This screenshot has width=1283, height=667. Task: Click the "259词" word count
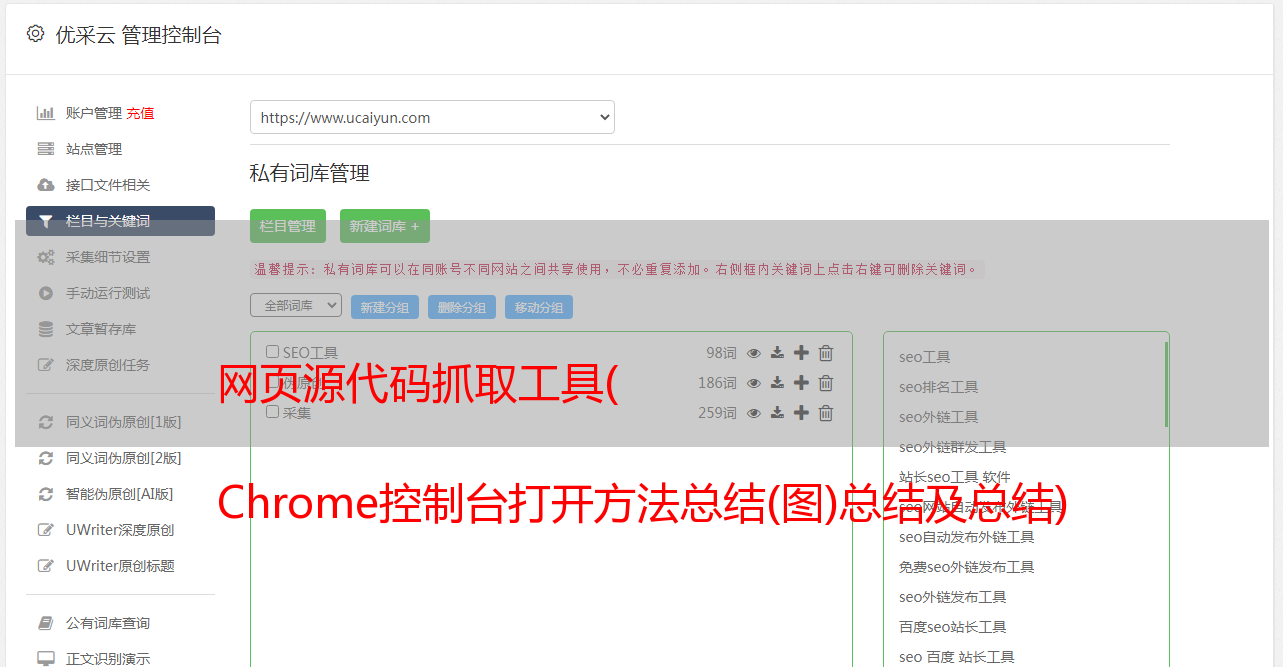pyautogui.click(x=718, y=413)
